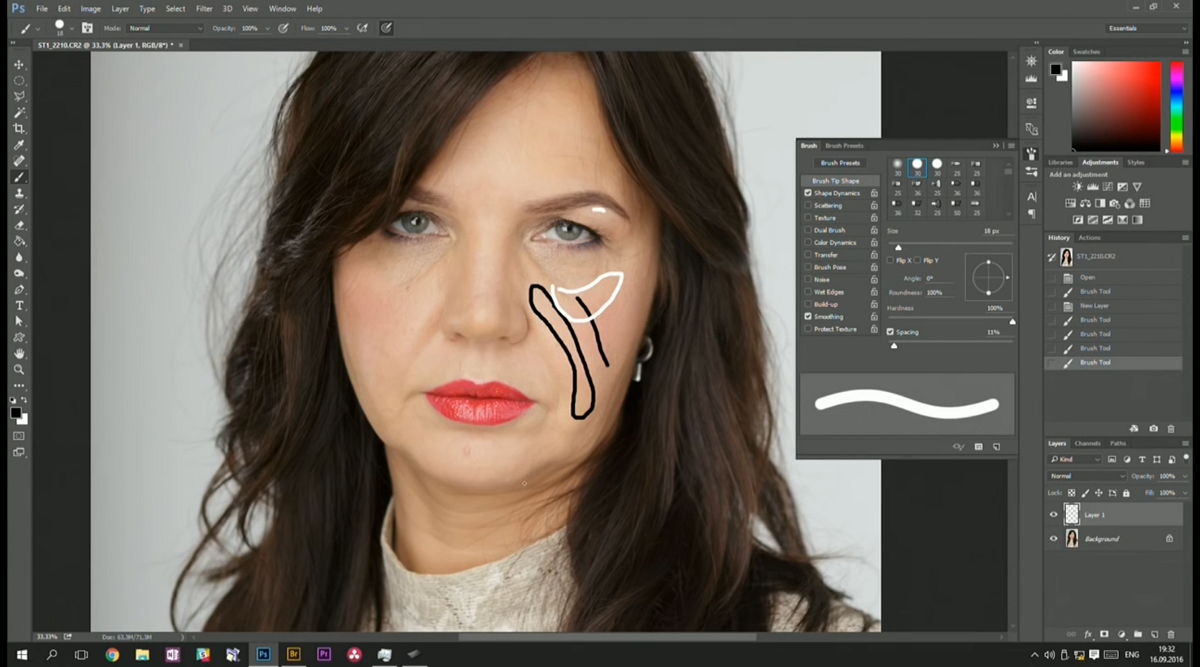Screen dimensions: 1200x667
Task: Create a new group folder icon
Action: click(x=1137, y=635)
